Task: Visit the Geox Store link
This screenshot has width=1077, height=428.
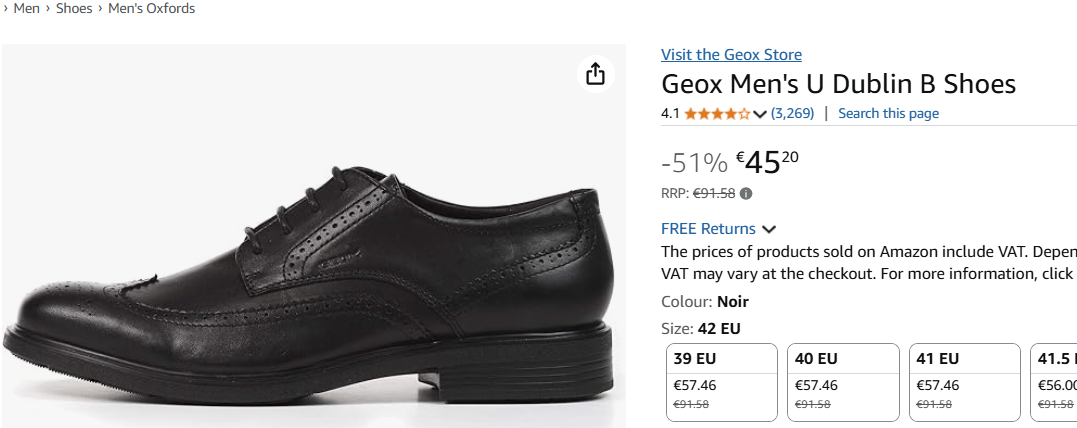Action: (731, 55)
